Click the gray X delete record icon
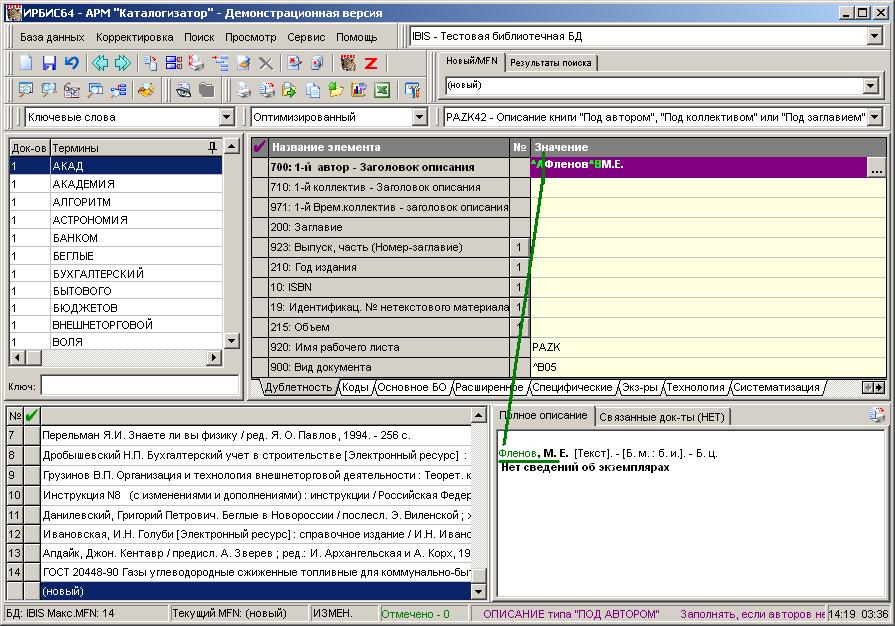Viewport: 895px width, 626px height. pos(265,63)
